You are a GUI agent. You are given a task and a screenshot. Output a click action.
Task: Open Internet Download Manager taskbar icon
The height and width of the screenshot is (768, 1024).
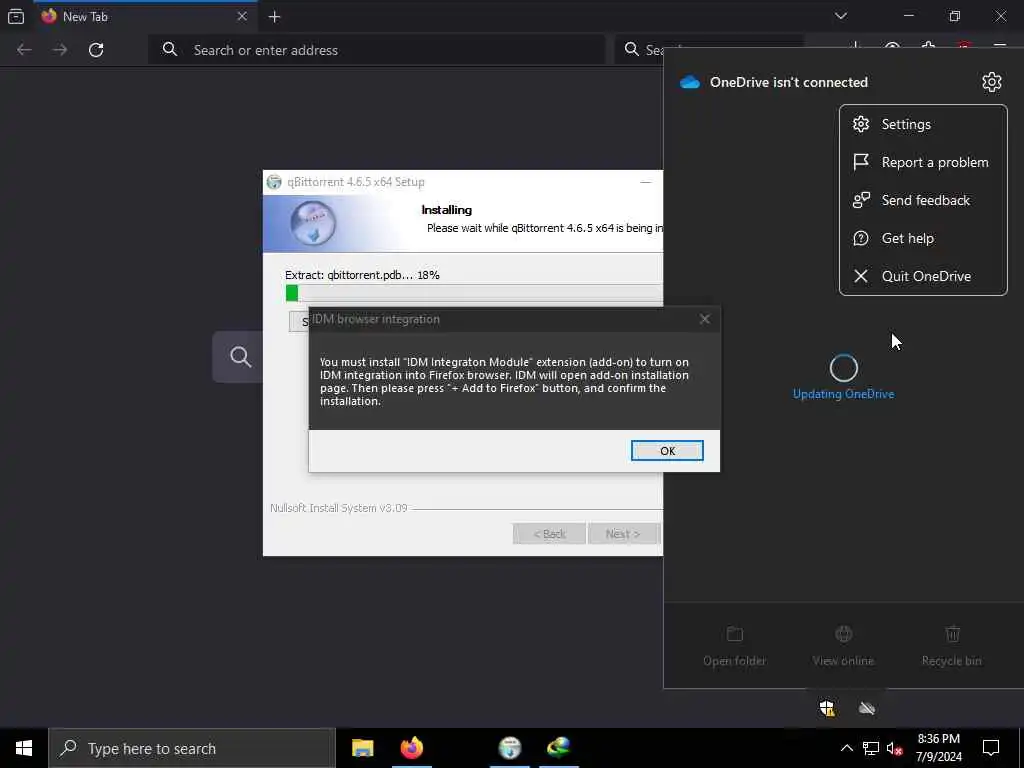coord(558,748)
